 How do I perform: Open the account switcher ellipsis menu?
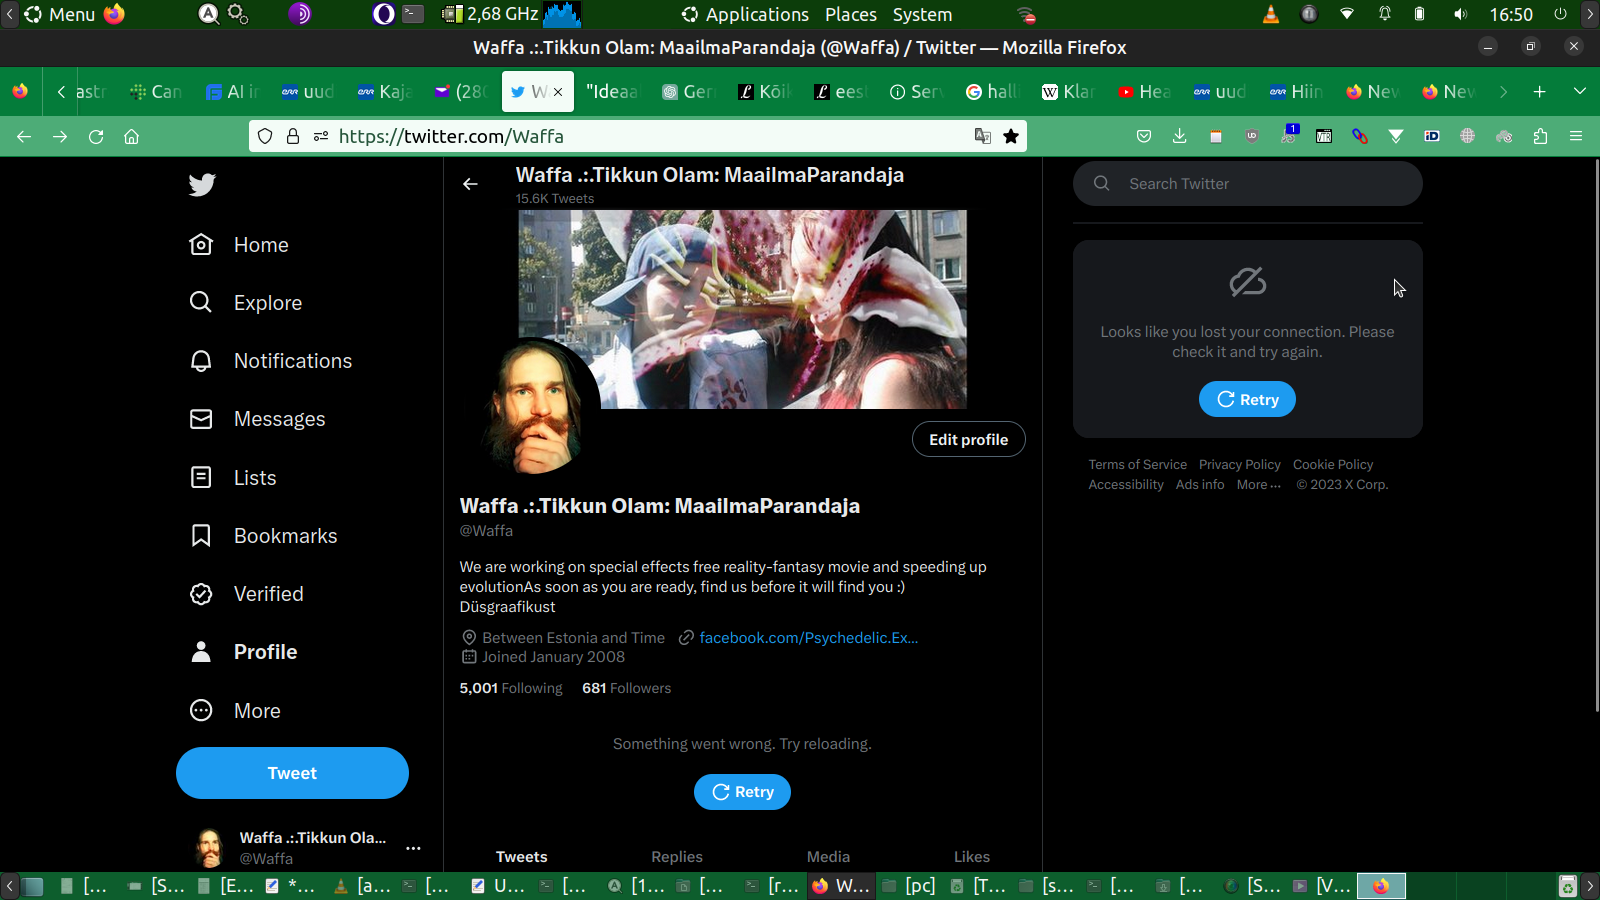(413, 848)
